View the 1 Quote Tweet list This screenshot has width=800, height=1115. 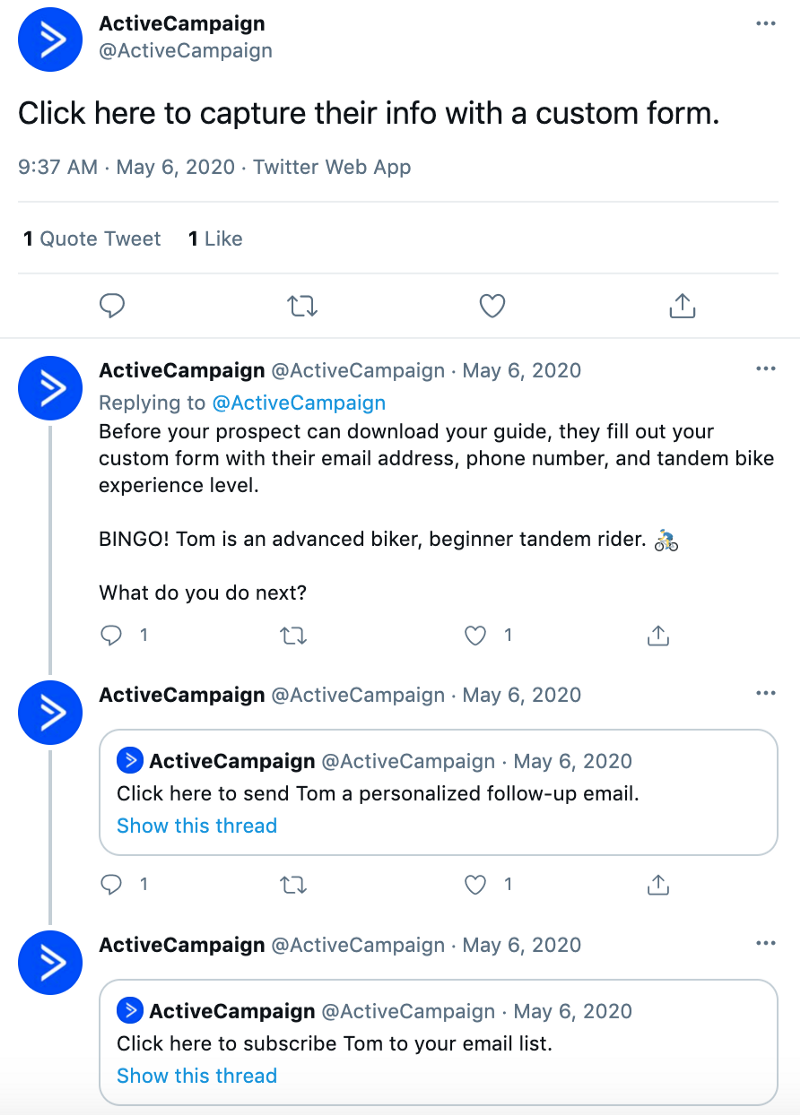coord(92,239)
